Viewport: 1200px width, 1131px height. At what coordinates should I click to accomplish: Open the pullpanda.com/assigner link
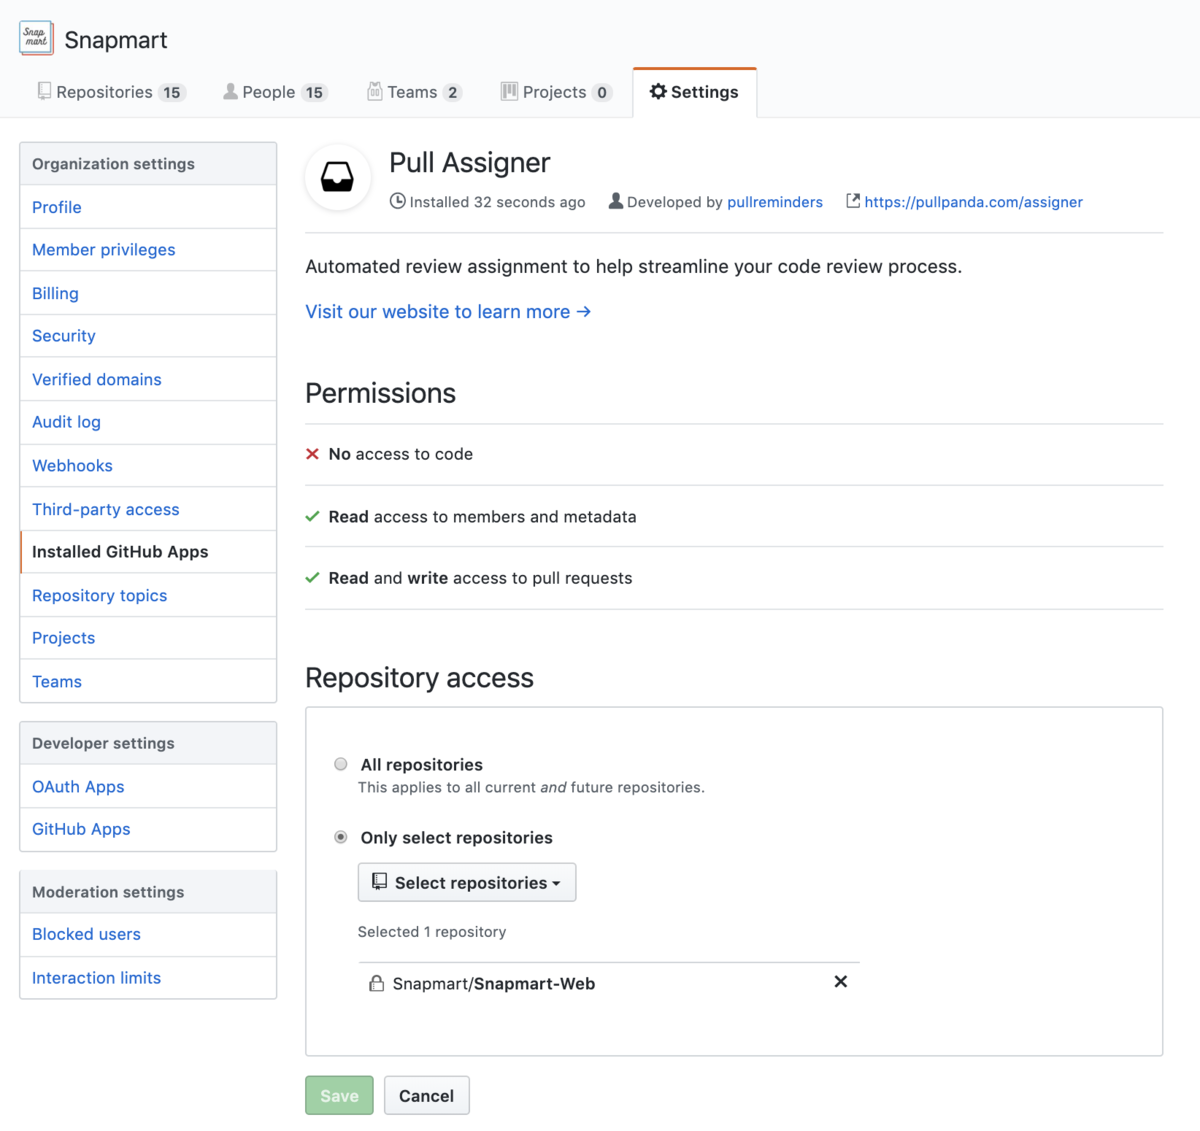tap(973, 202)
